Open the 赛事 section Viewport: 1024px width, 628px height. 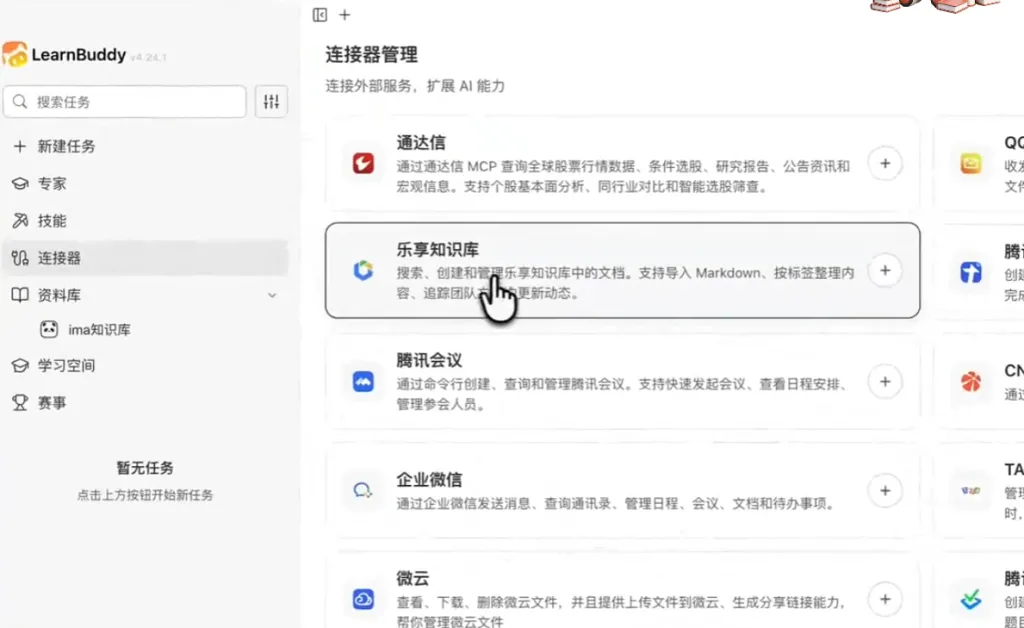[x=146, y=403]
